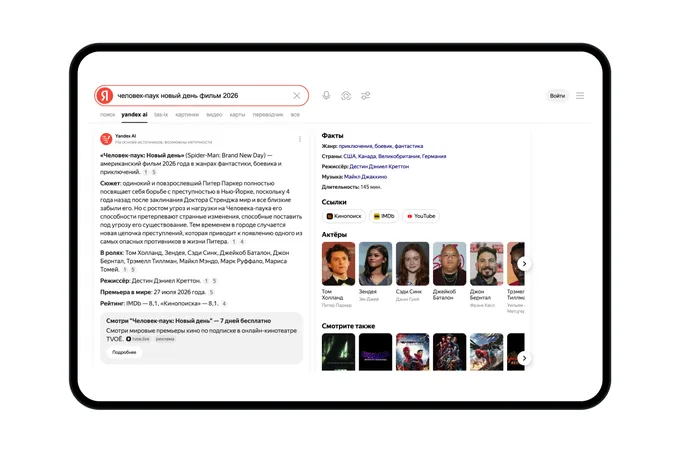Open the fourth Avengers-style poster in Смотрите также
The height and width of the screenshot is (453, 680).
click(x=449, y=352)
